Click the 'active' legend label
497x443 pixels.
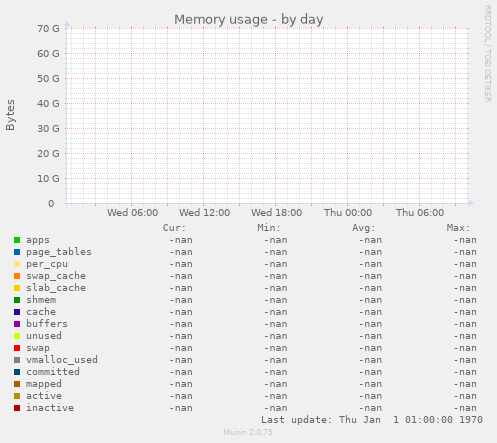[x=44, y=396]
